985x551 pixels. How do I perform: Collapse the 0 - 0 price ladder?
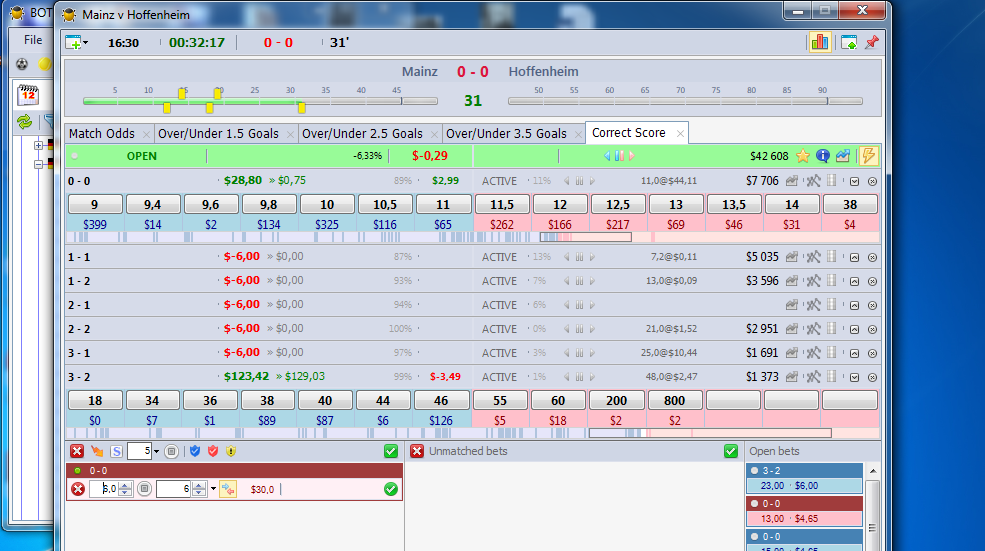pyautogui.click(x=854, y=182)
